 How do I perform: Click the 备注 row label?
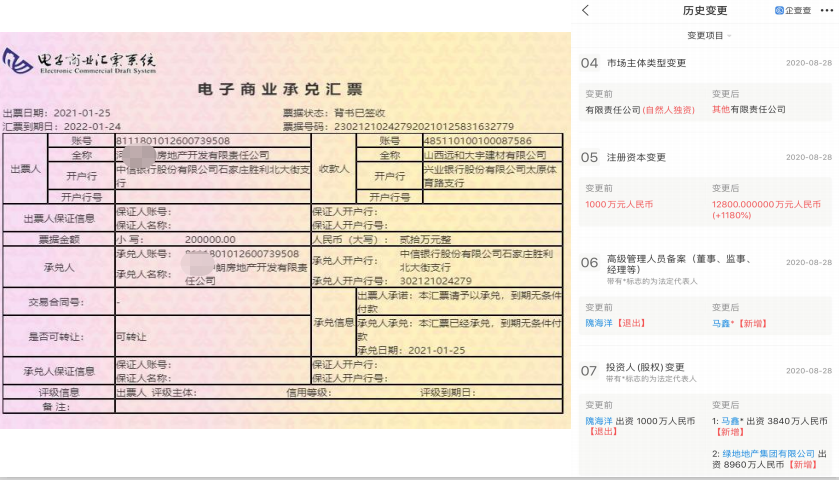56,407
